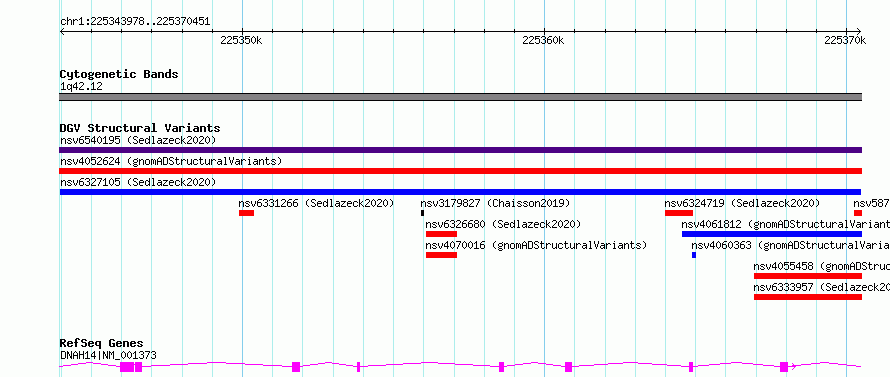This screenshot has width=890, height=377.
Task: Open the DNAH14|NM_001373 gene label
Action: pyautogui.click(x=108, y=355)
